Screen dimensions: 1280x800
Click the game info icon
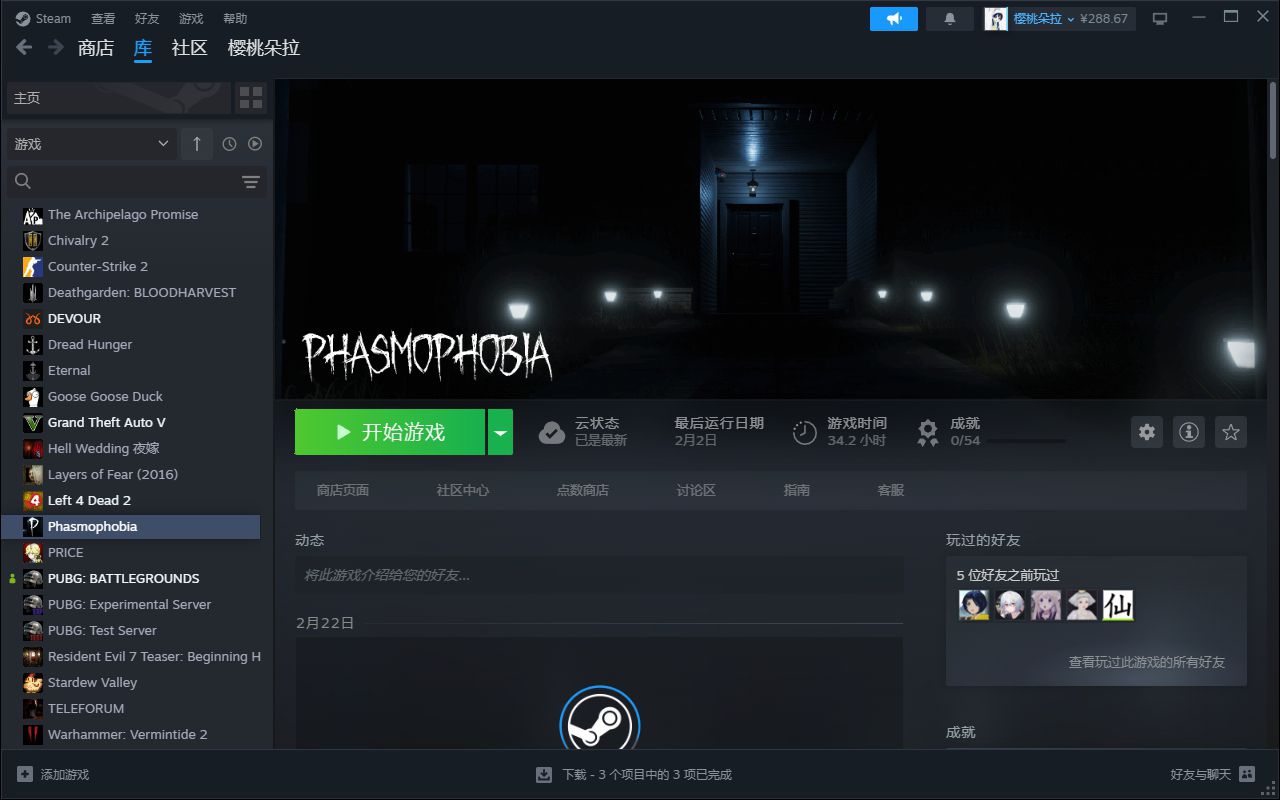(1189, 432)
